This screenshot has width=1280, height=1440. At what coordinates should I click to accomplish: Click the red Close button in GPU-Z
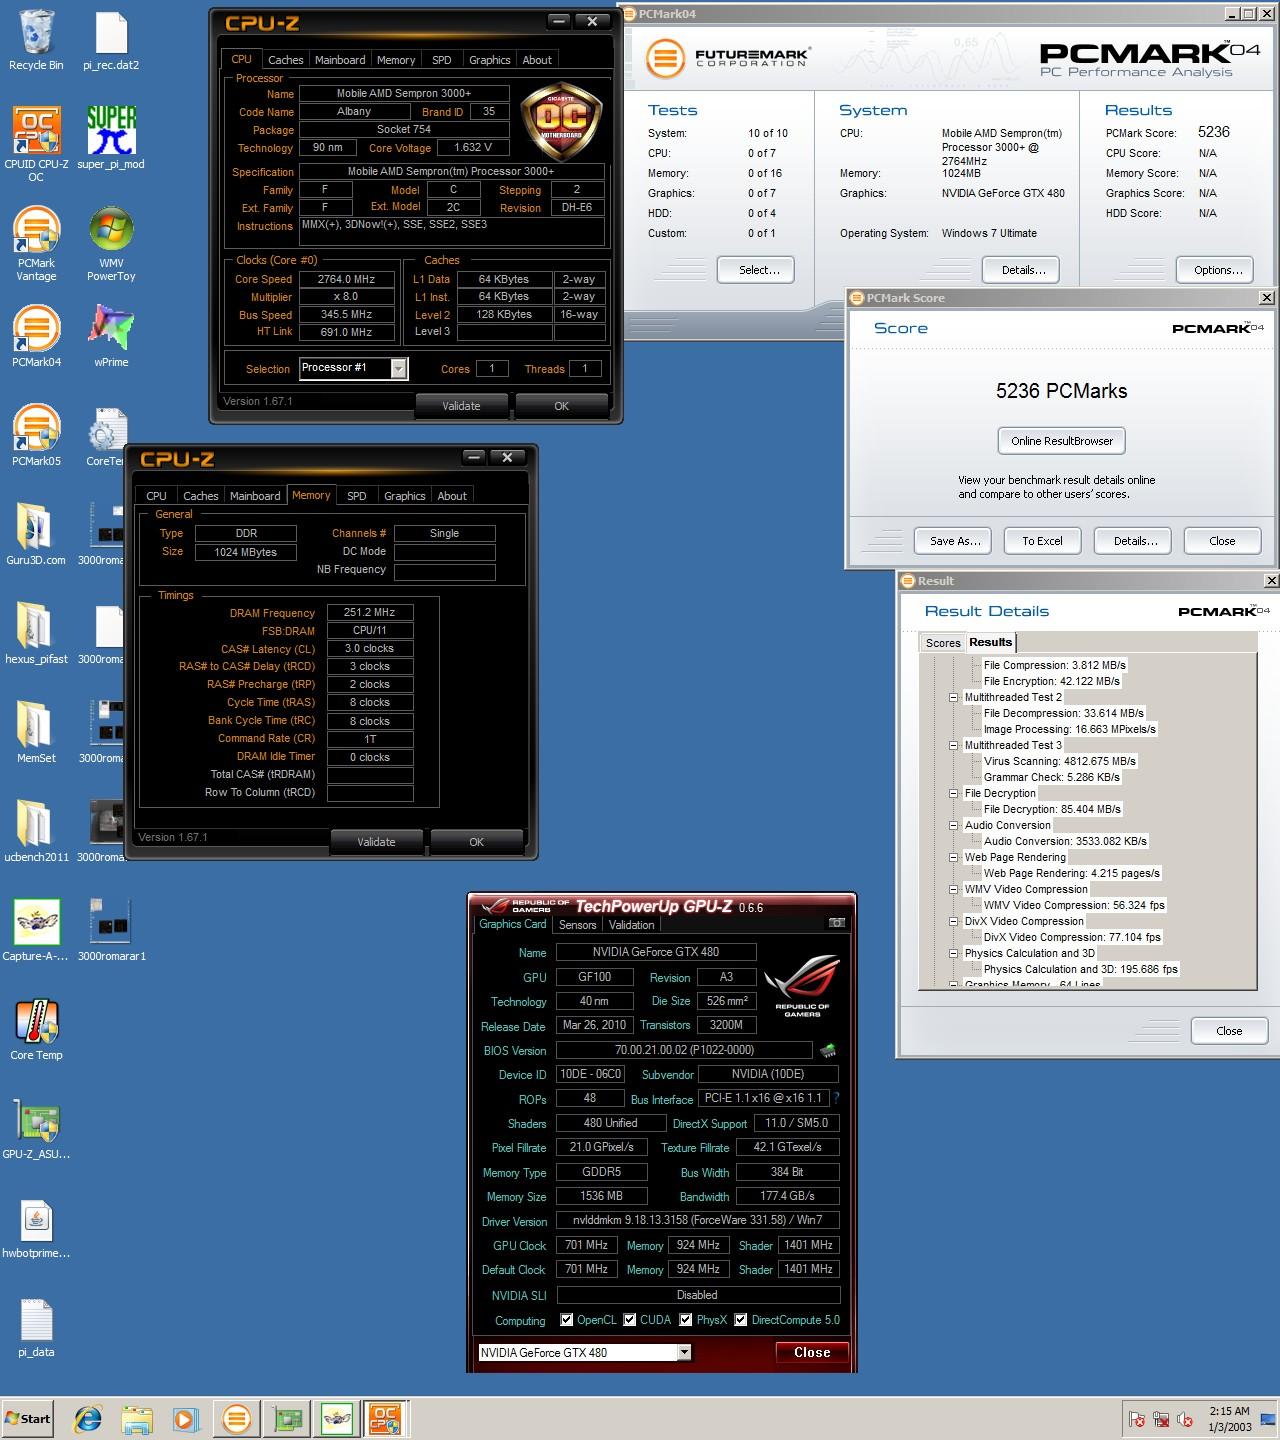[x=812, y=1352]
